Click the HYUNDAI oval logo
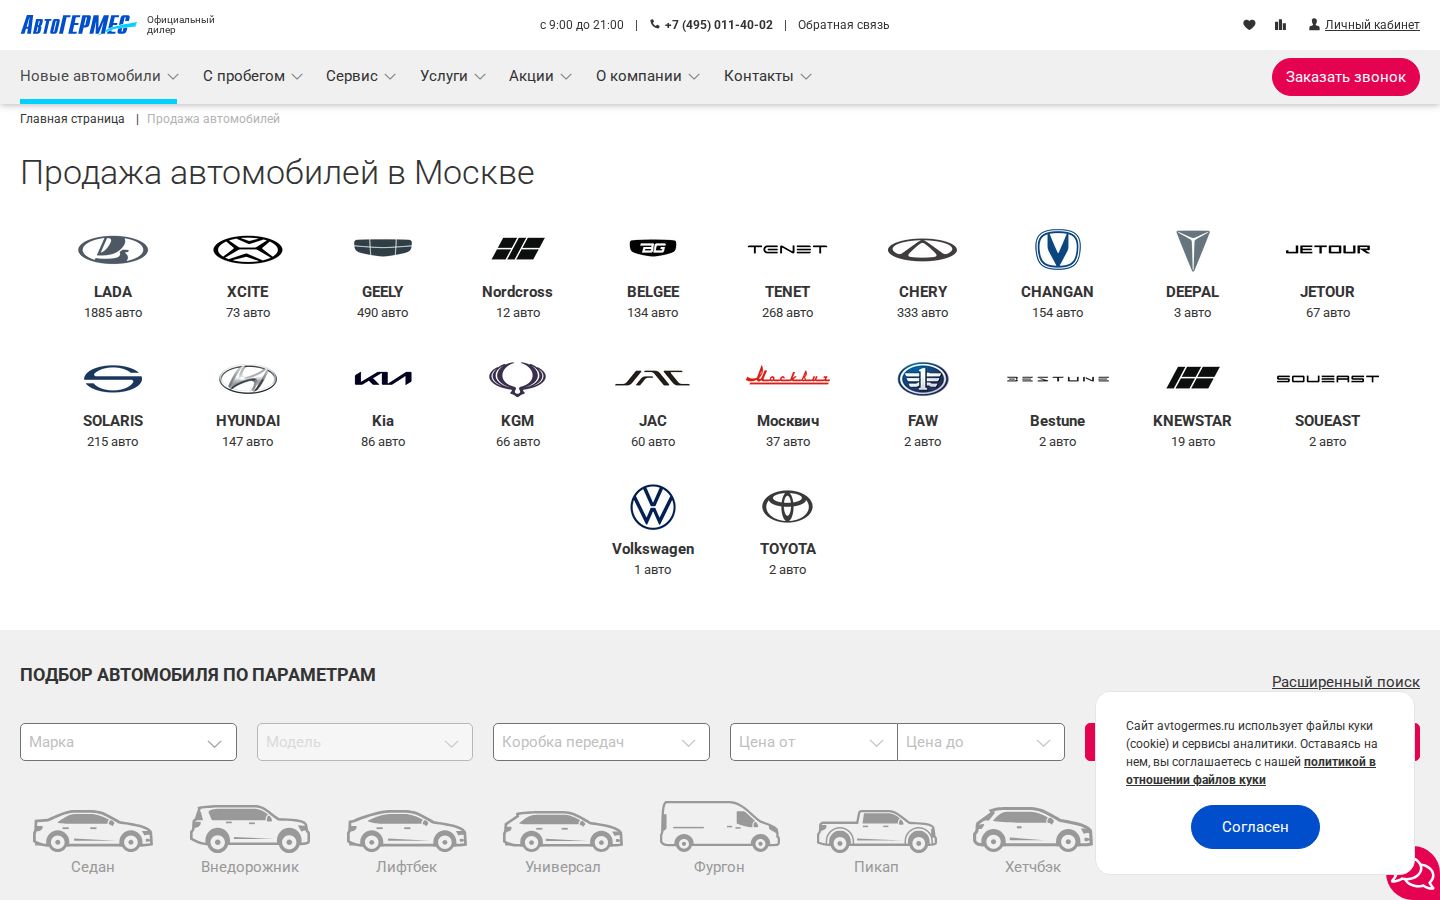Screen dimensions: 1440x900 [247, 378]
